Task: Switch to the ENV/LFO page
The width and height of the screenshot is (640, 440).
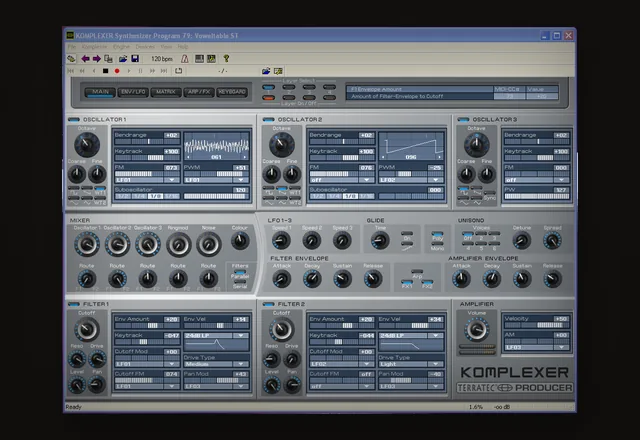Action: point(133,92)
